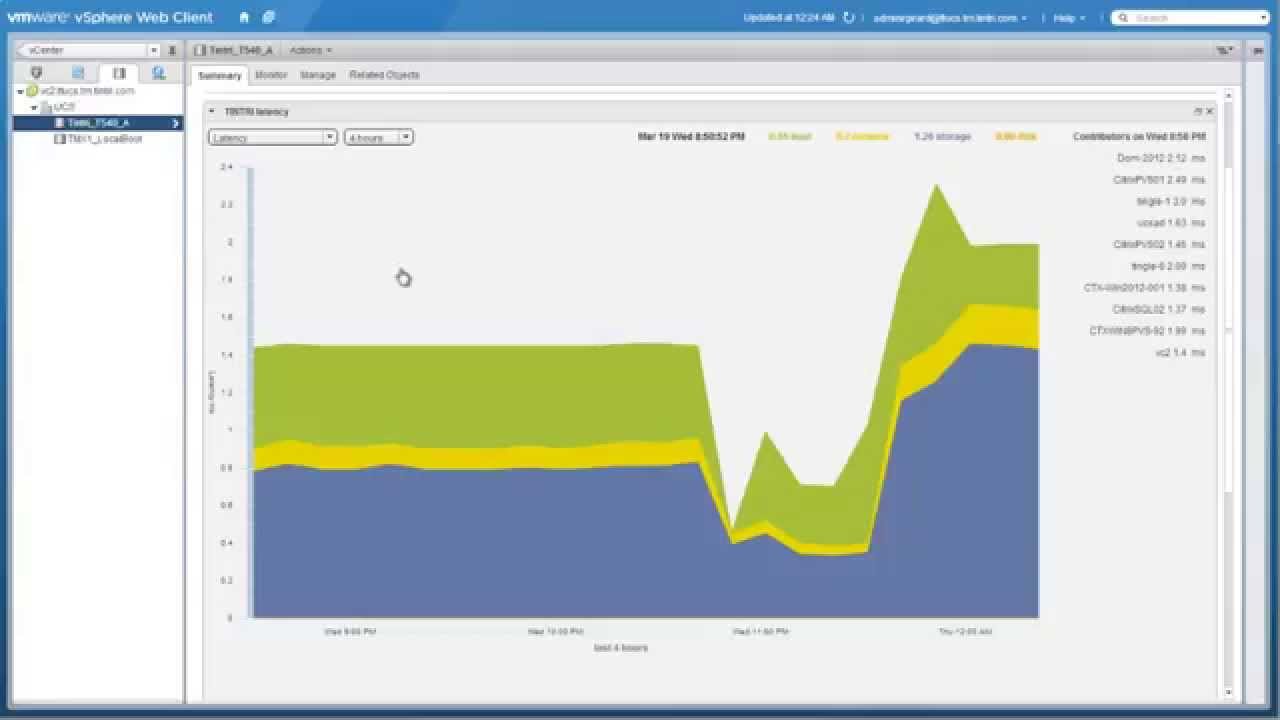
Task: Navigate back using the vCenter button
Action: [82, 50]
